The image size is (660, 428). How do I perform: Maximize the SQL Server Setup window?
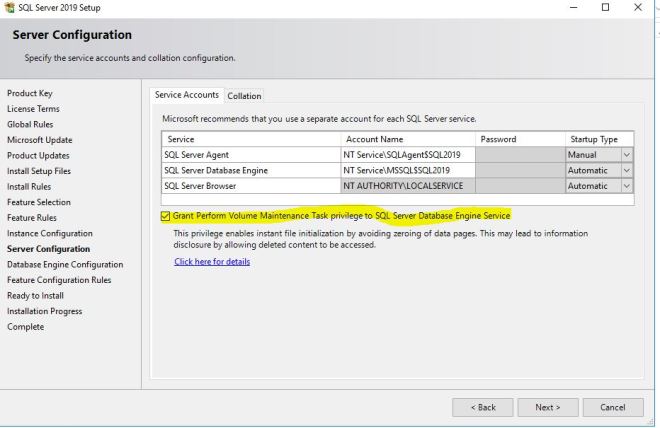[606, 7]
